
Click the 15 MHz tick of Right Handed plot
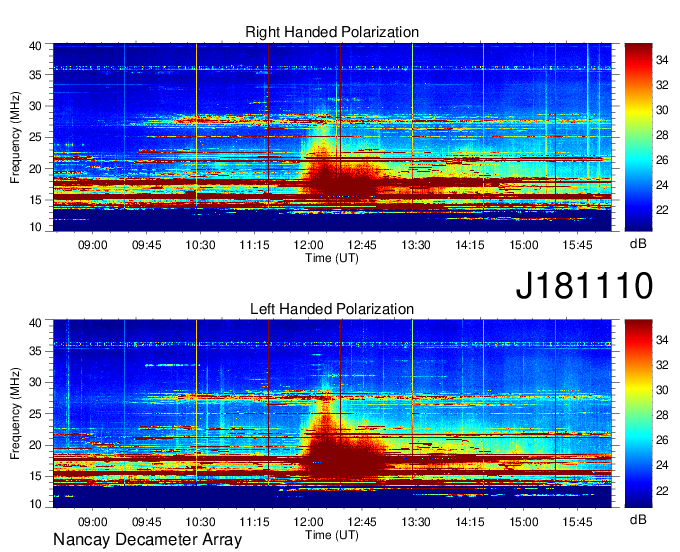[35, 200]
